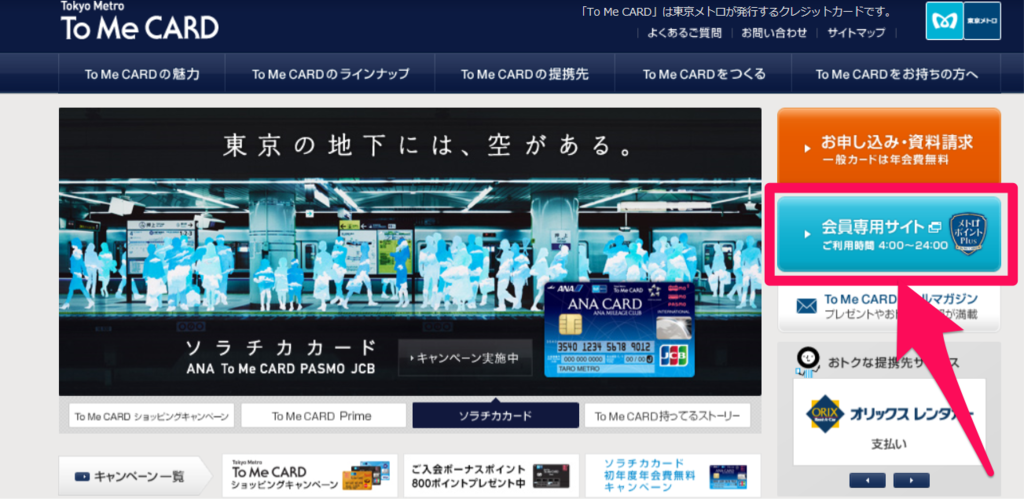This screenshot has height=499, width=1024.
Task: Open ショッピングキャンペーン bottom banner
Action: pos(310,475)
